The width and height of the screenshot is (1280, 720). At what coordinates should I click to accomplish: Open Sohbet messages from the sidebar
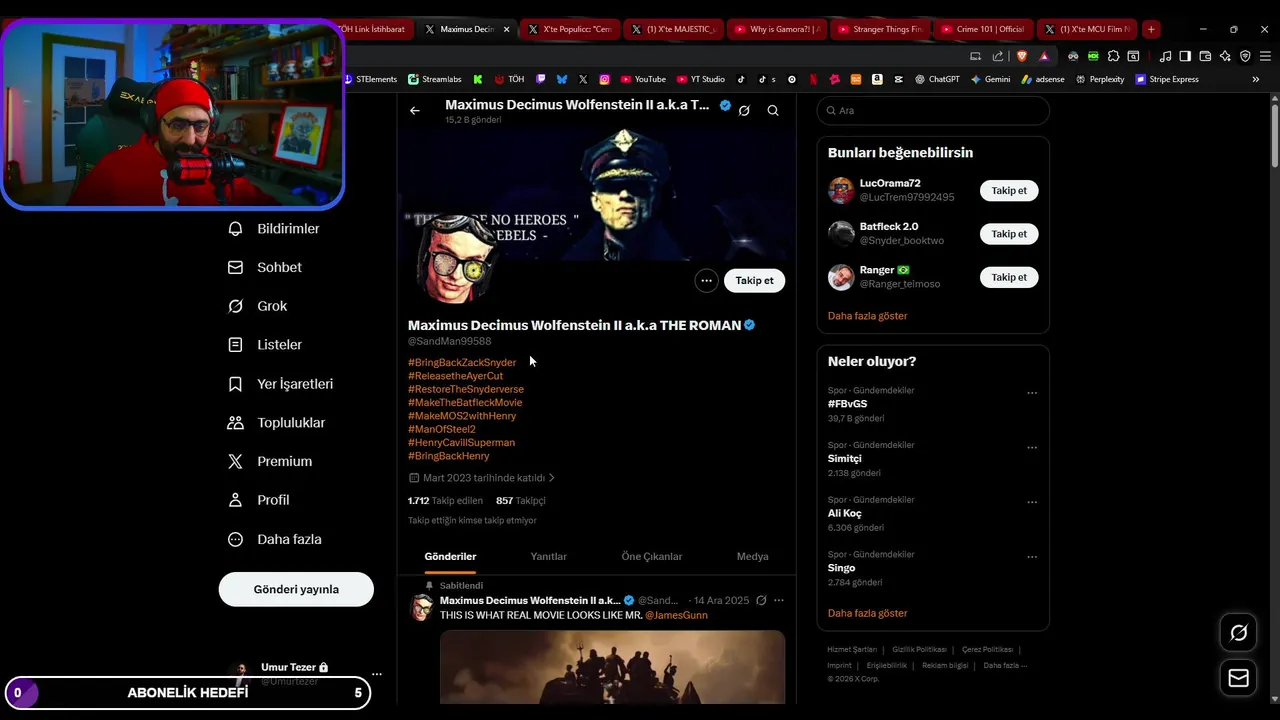265,268
